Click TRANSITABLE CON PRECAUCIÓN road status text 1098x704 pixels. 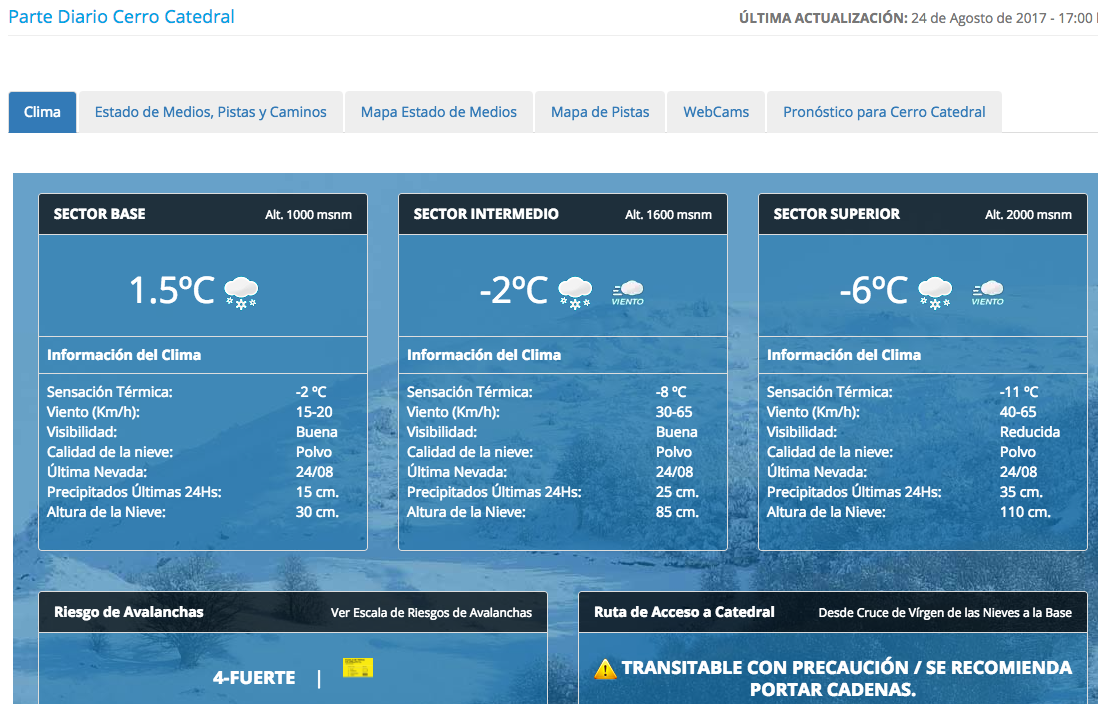tap(847, 678)
